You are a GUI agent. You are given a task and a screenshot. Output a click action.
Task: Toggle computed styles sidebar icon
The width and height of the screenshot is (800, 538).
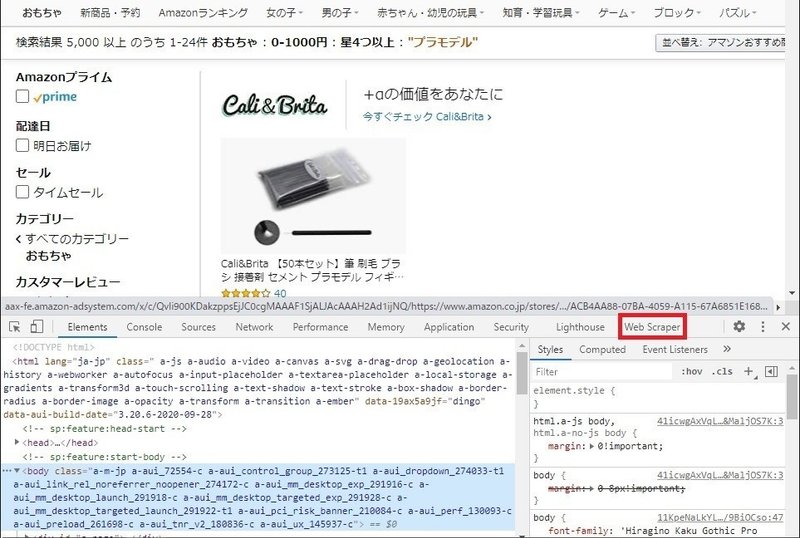click(771, 371)
